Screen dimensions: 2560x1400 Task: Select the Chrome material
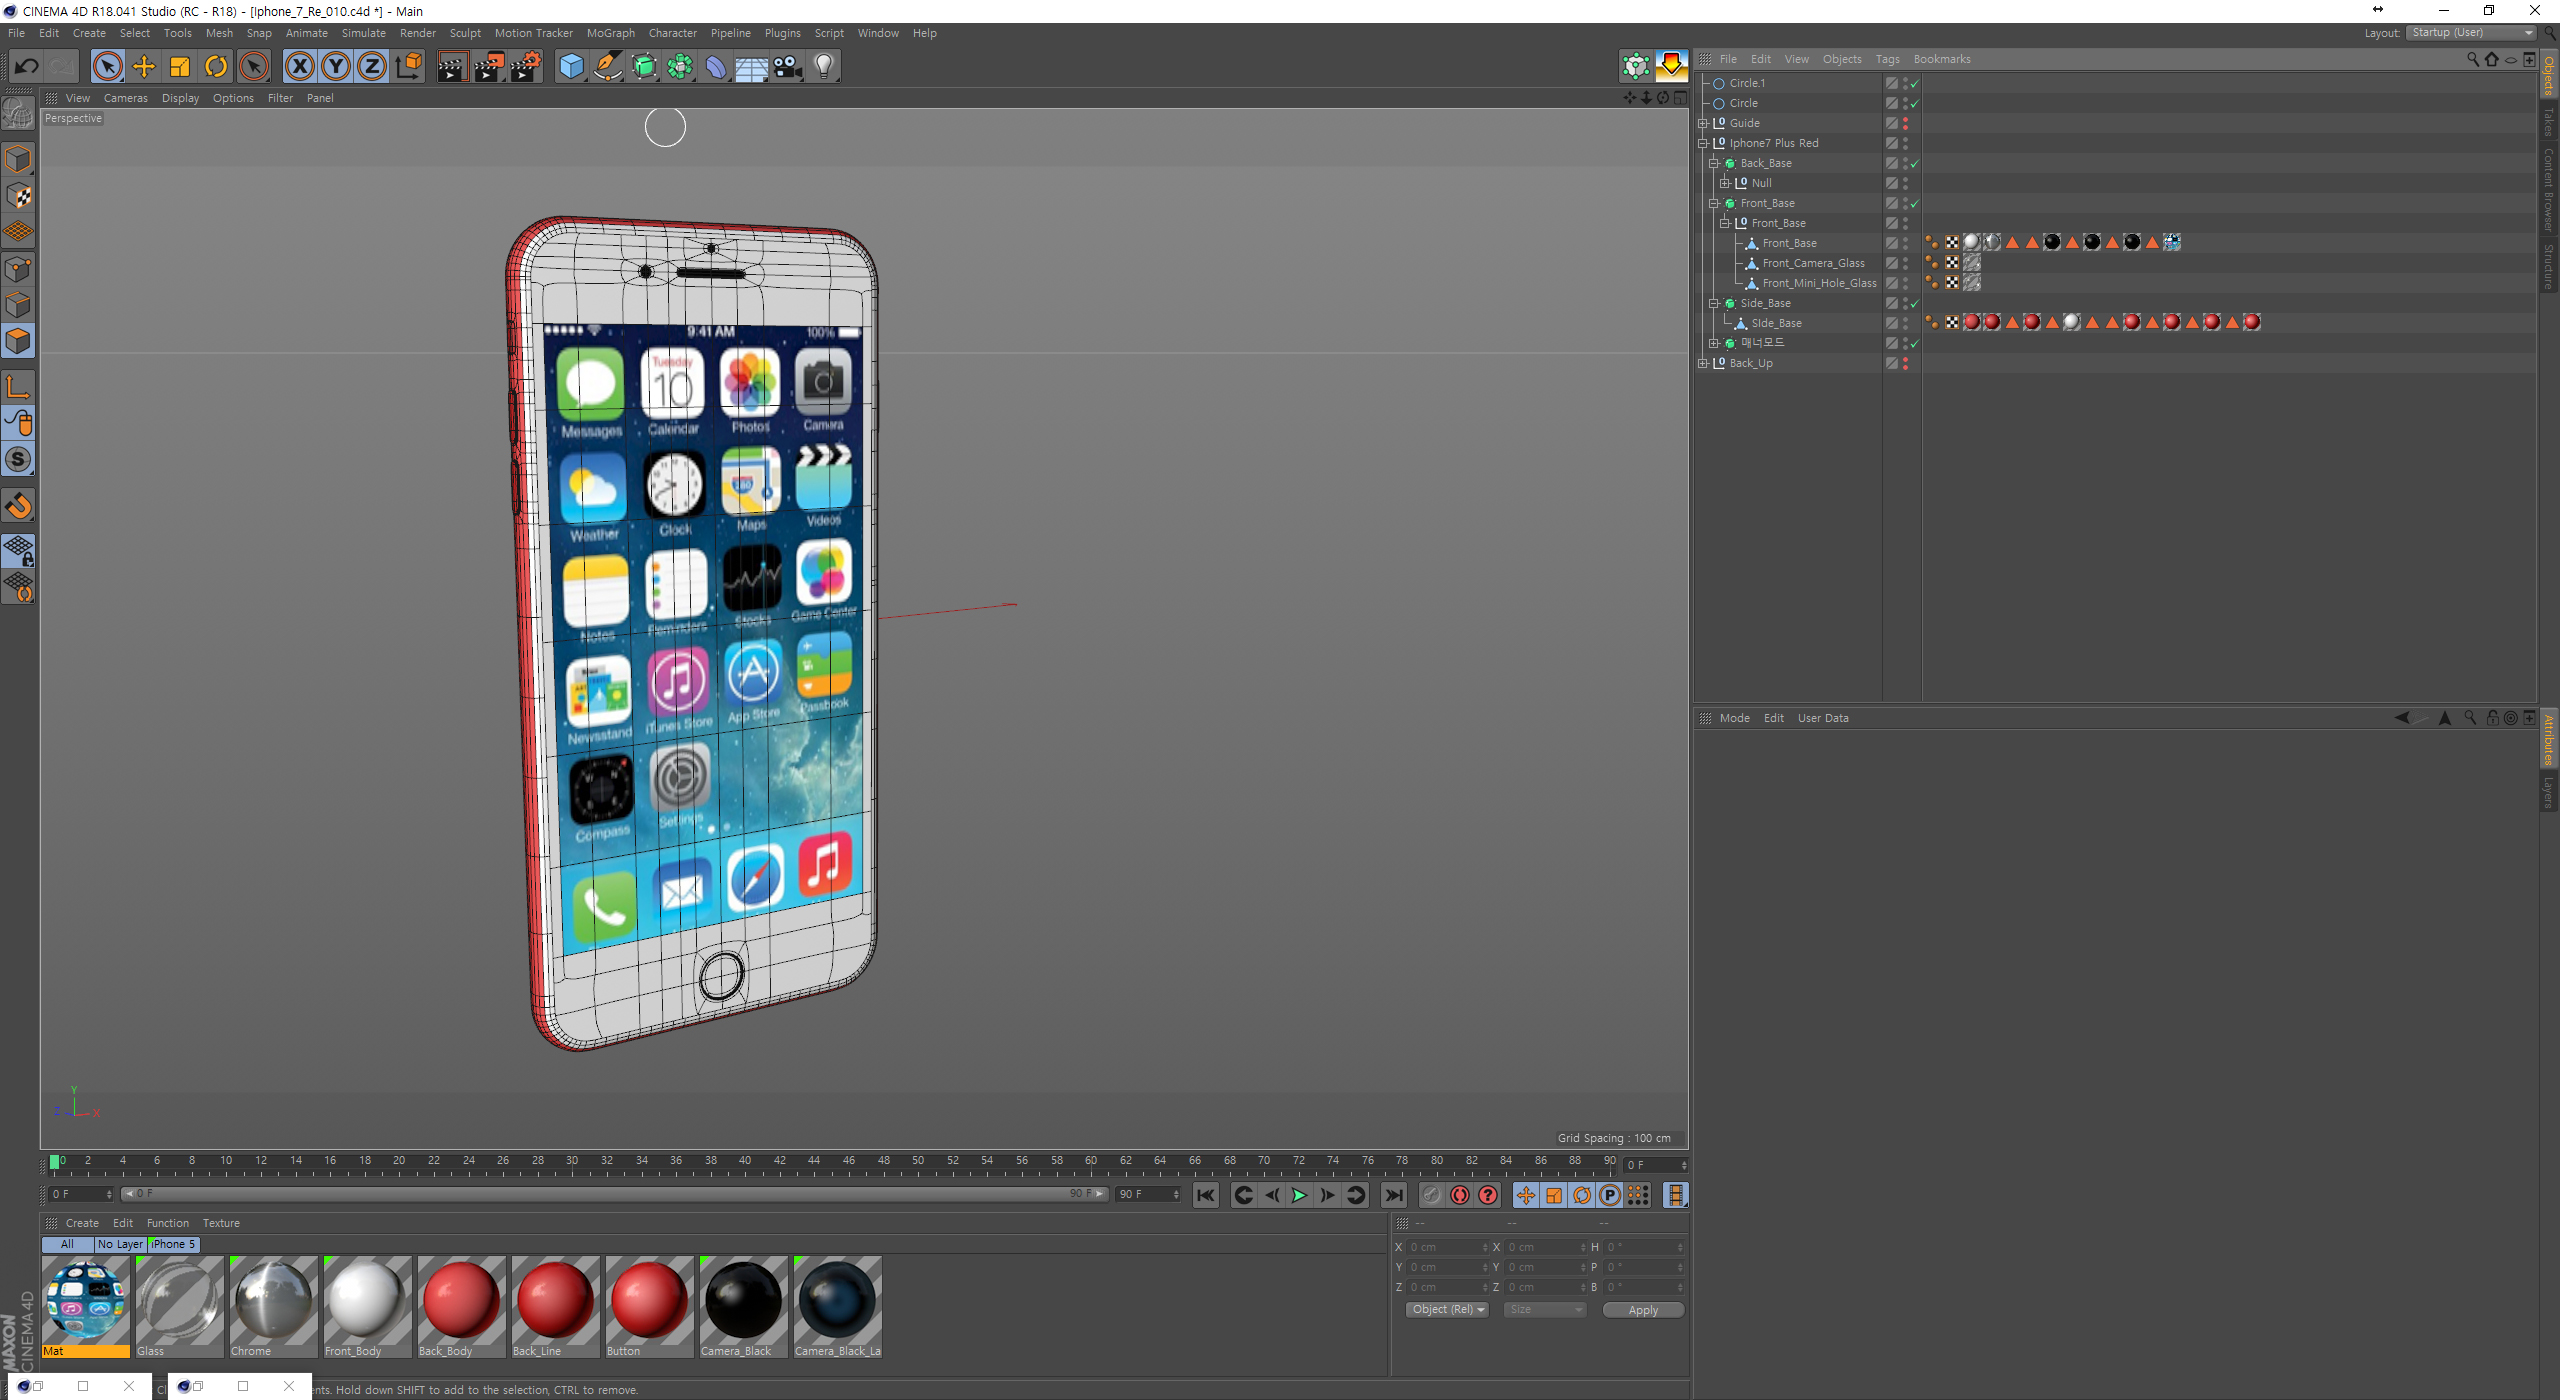pos(273,1307)
